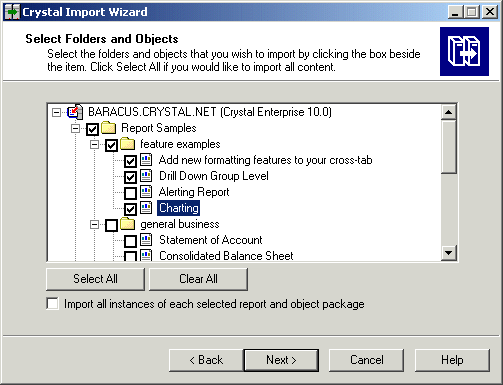Collapse the feature examples tree node

pos(95,144)
